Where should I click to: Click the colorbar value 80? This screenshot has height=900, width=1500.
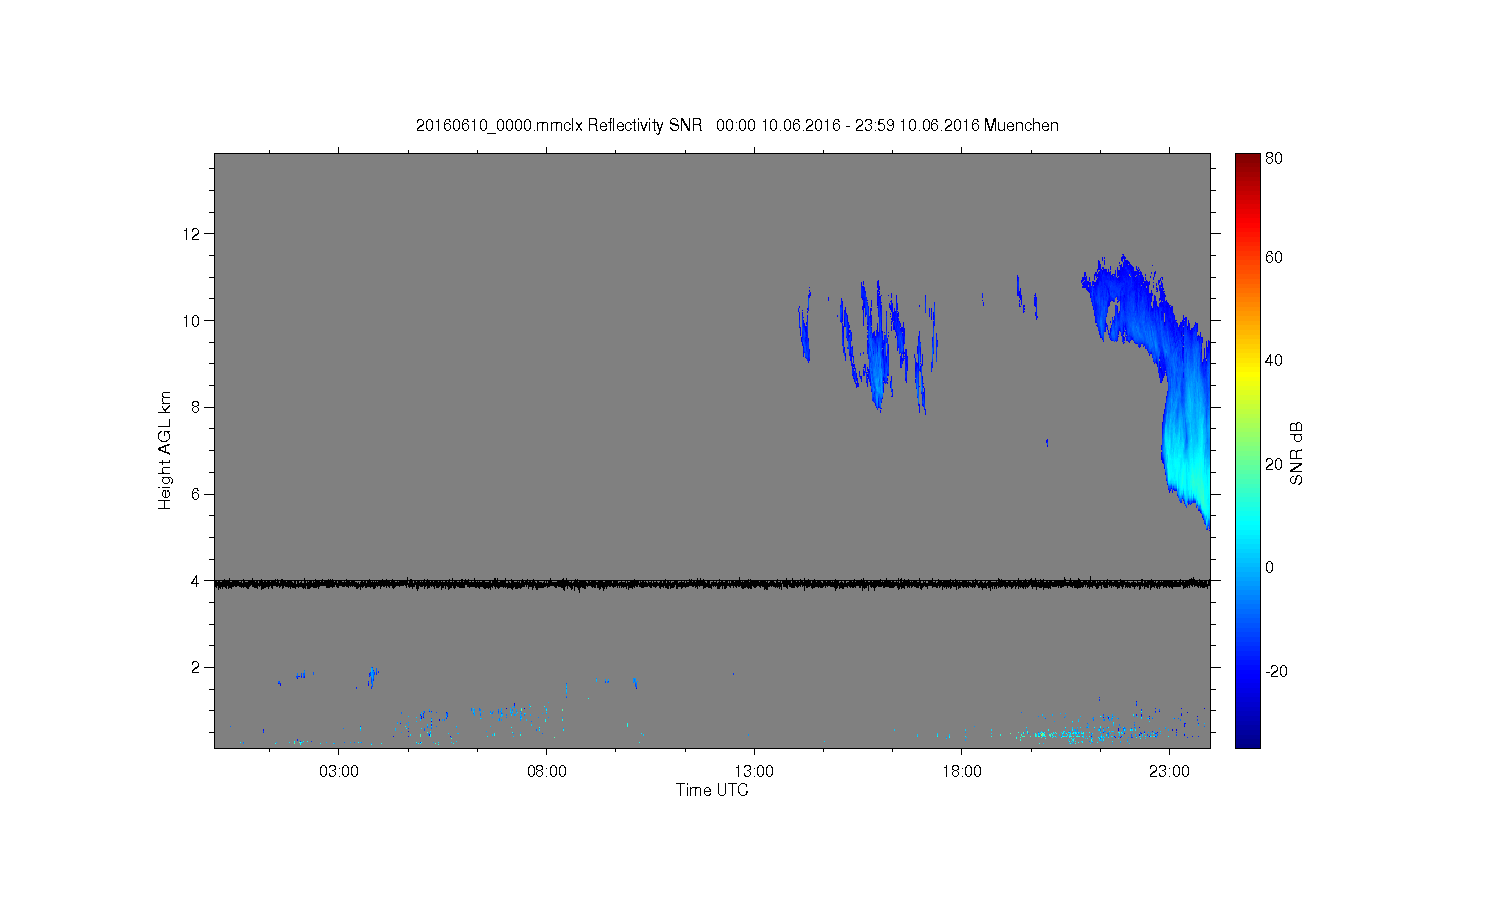1274,158
